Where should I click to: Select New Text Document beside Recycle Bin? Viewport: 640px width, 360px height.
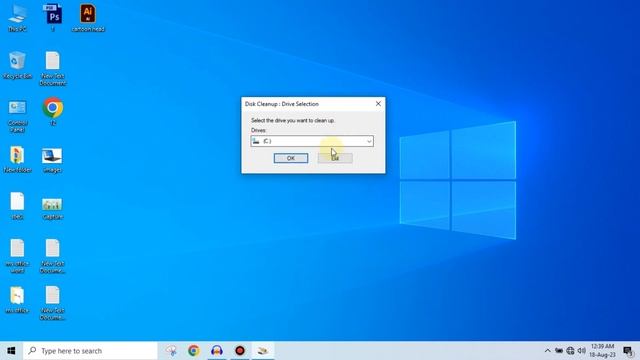coord(53,69)
